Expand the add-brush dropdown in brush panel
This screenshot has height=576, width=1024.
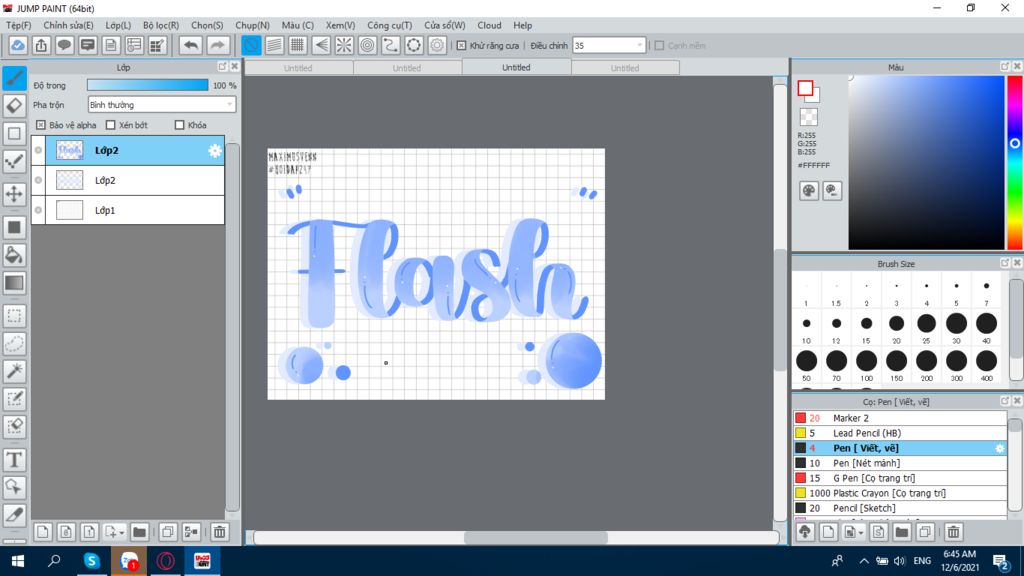click(860, 533)
